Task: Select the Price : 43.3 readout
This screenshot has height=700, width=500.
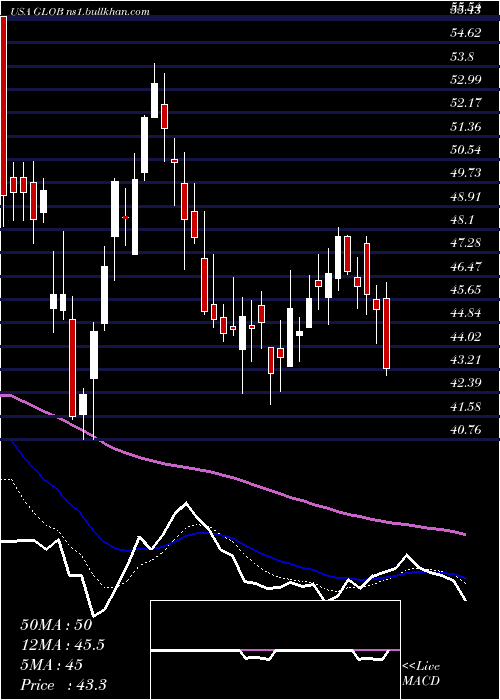Action: coord(63,685)
